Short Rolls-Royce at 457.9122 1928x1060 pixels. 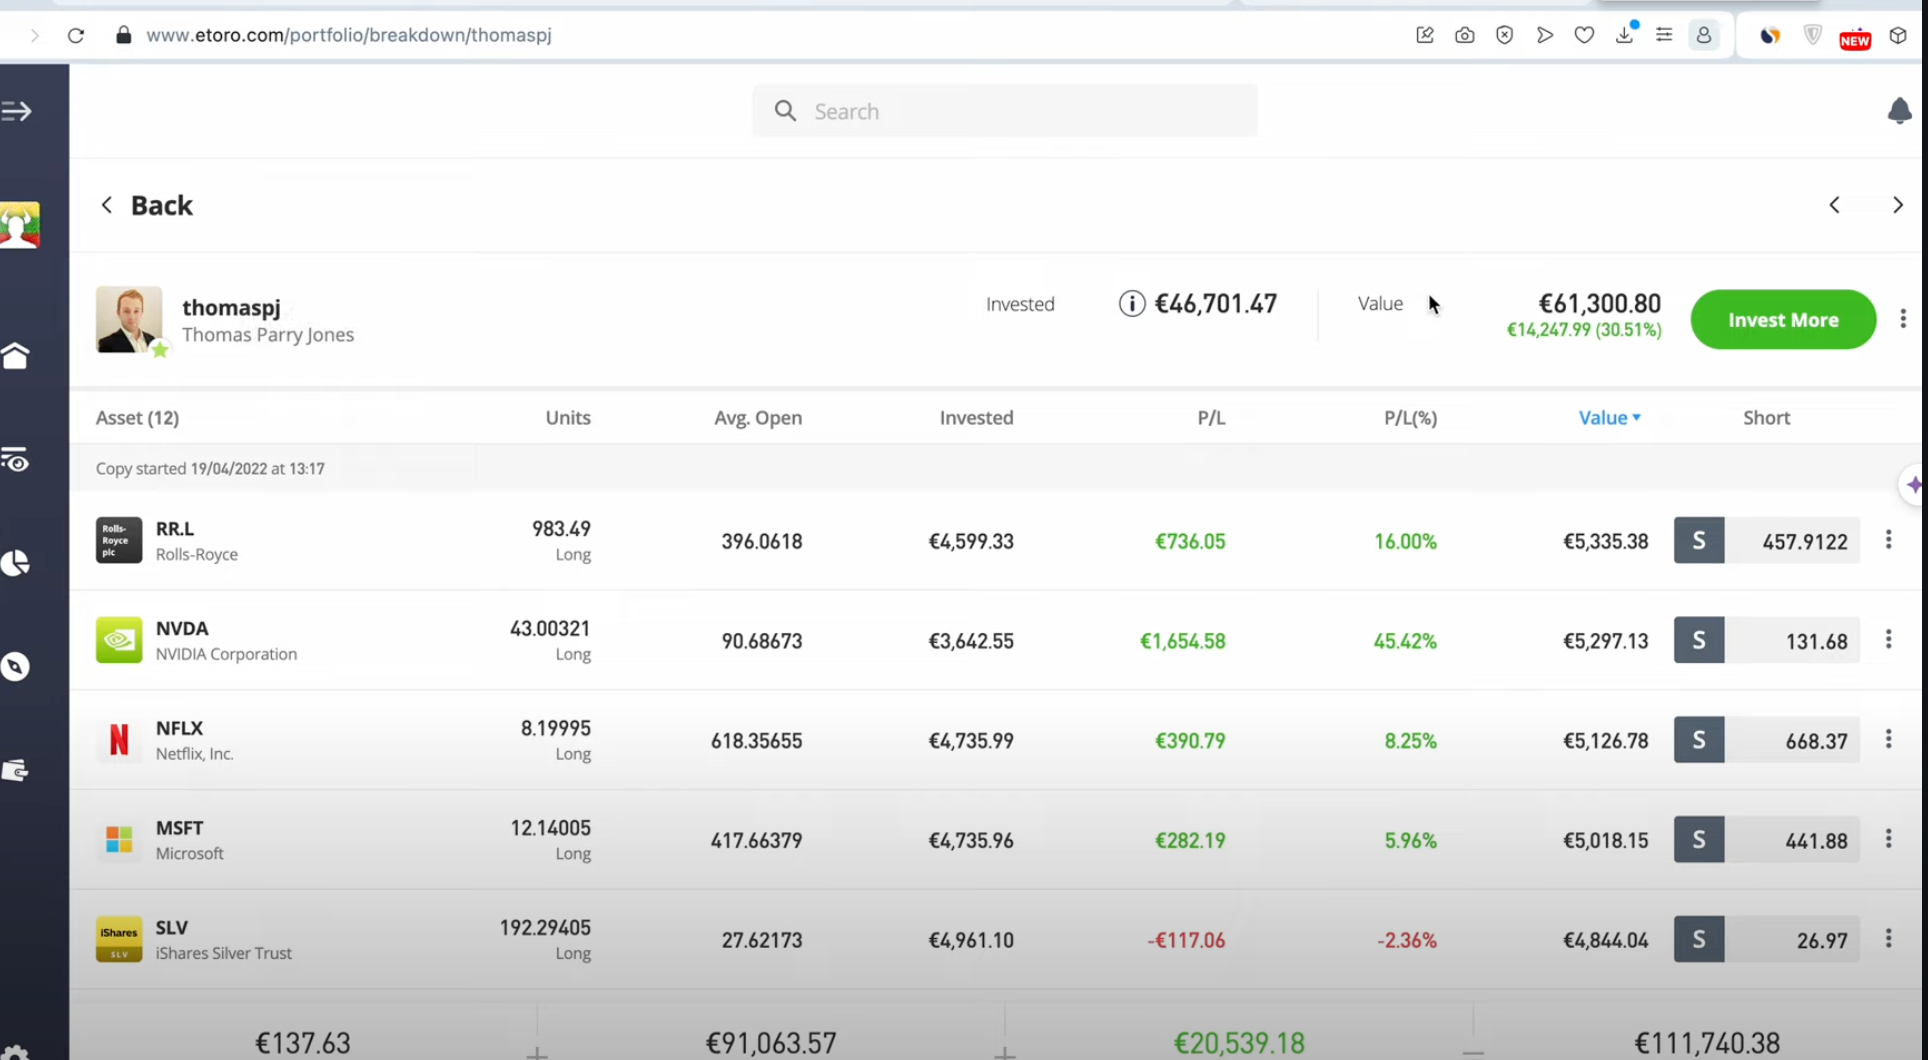1767,540
